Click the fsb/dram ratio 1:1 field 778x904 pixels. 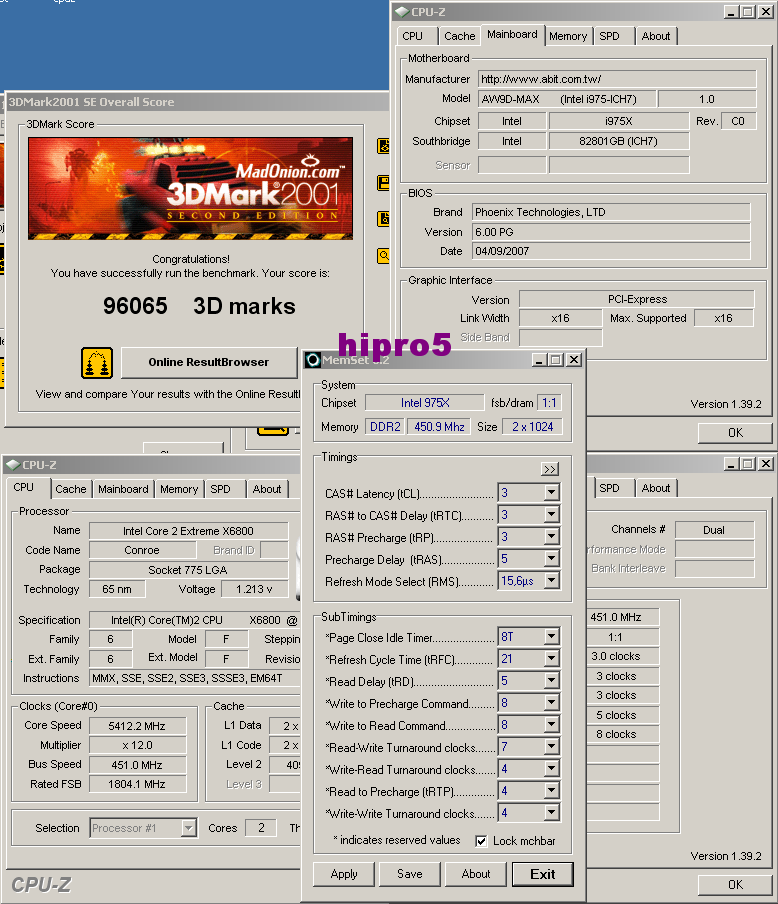click(x=549, y=403)
